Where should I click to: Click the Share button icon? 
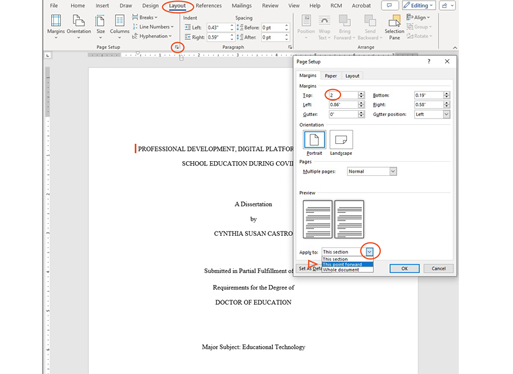click(x=447, y=6)
